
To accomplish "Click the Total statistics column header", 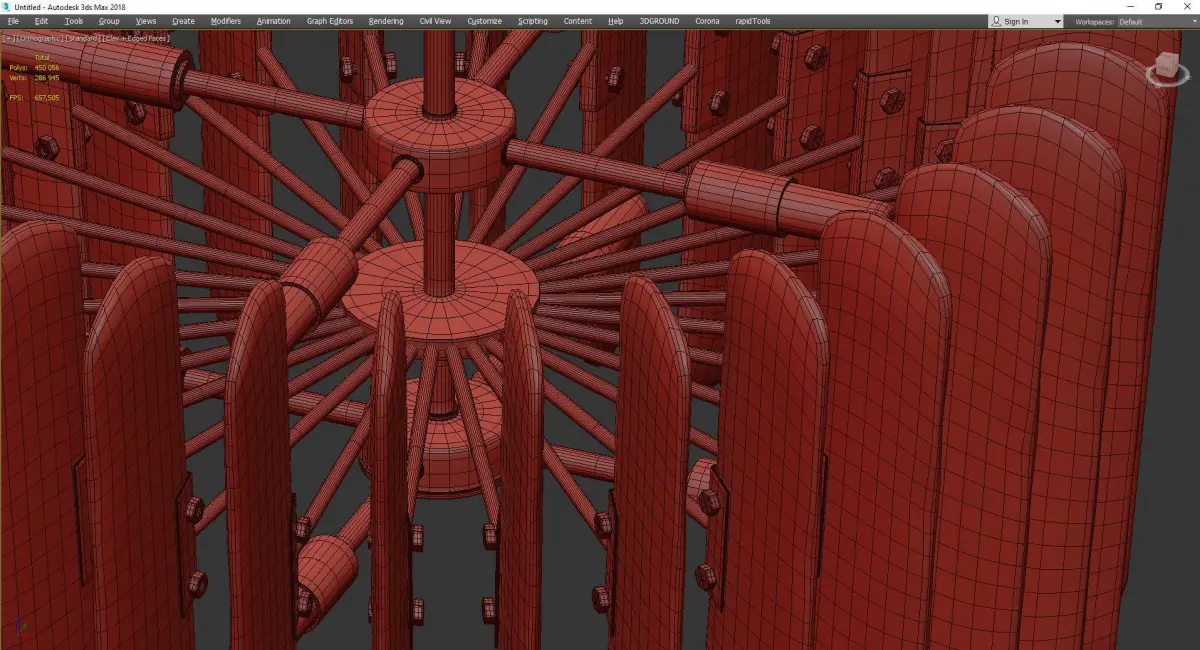I will tap(42, 58).
